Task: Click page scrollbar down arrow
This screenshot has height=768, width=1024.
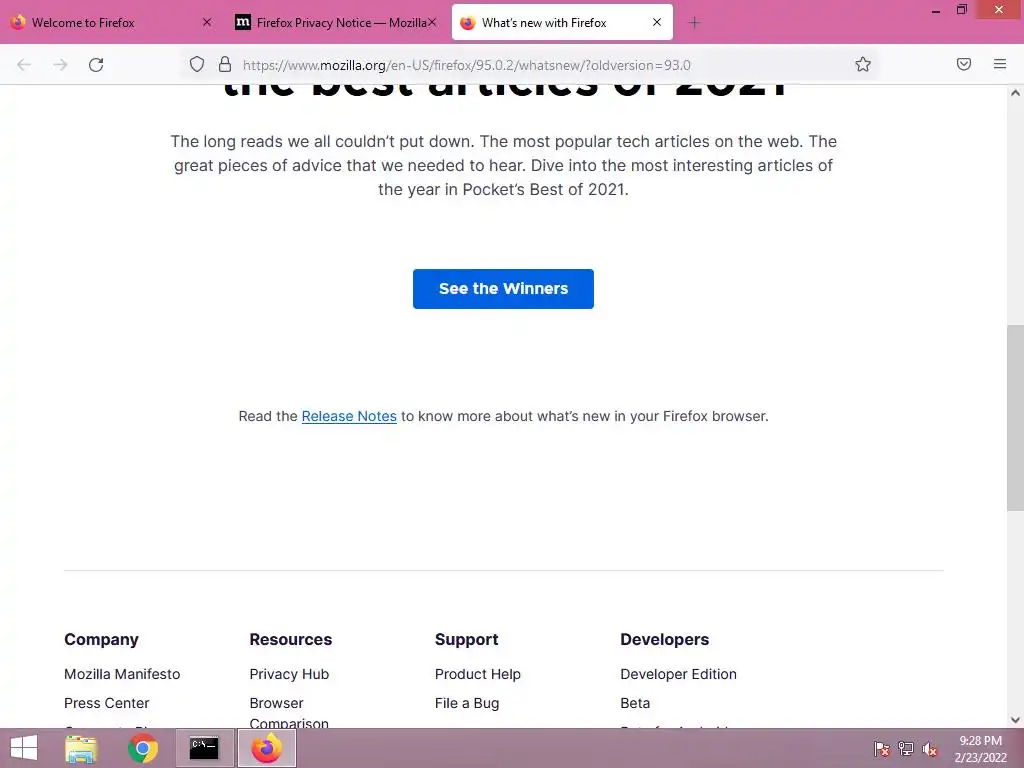Action: tap(1015, 720)
